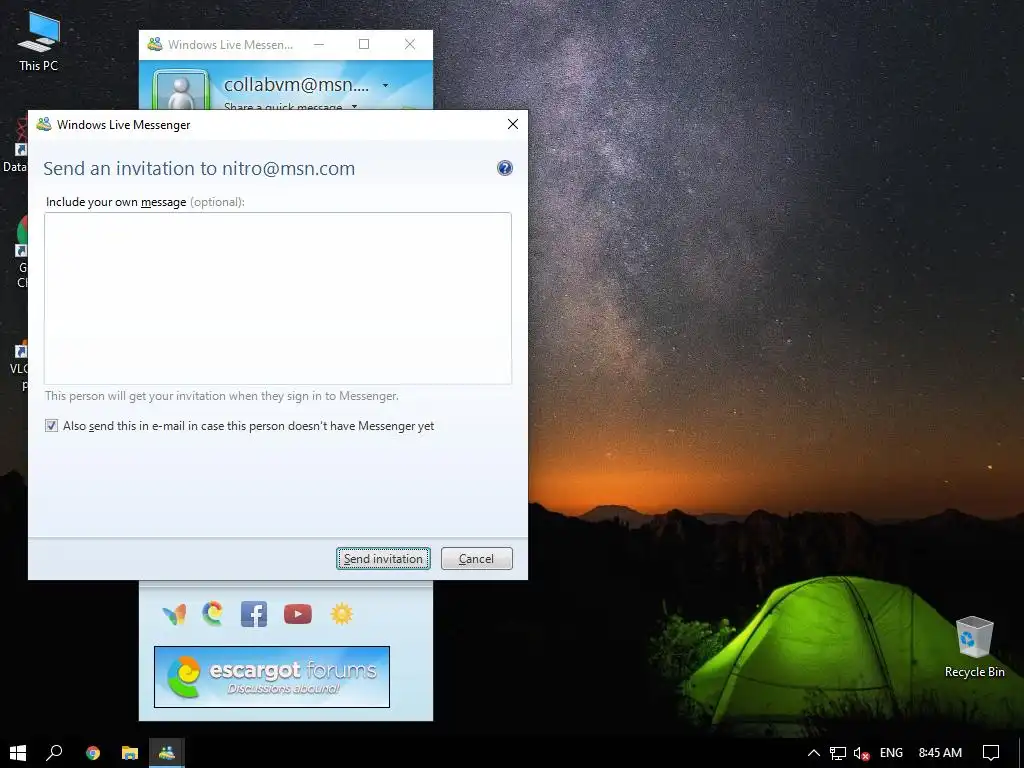Click the blue help icon in invitation dialog
The image size is (1024, 768).
504,168
